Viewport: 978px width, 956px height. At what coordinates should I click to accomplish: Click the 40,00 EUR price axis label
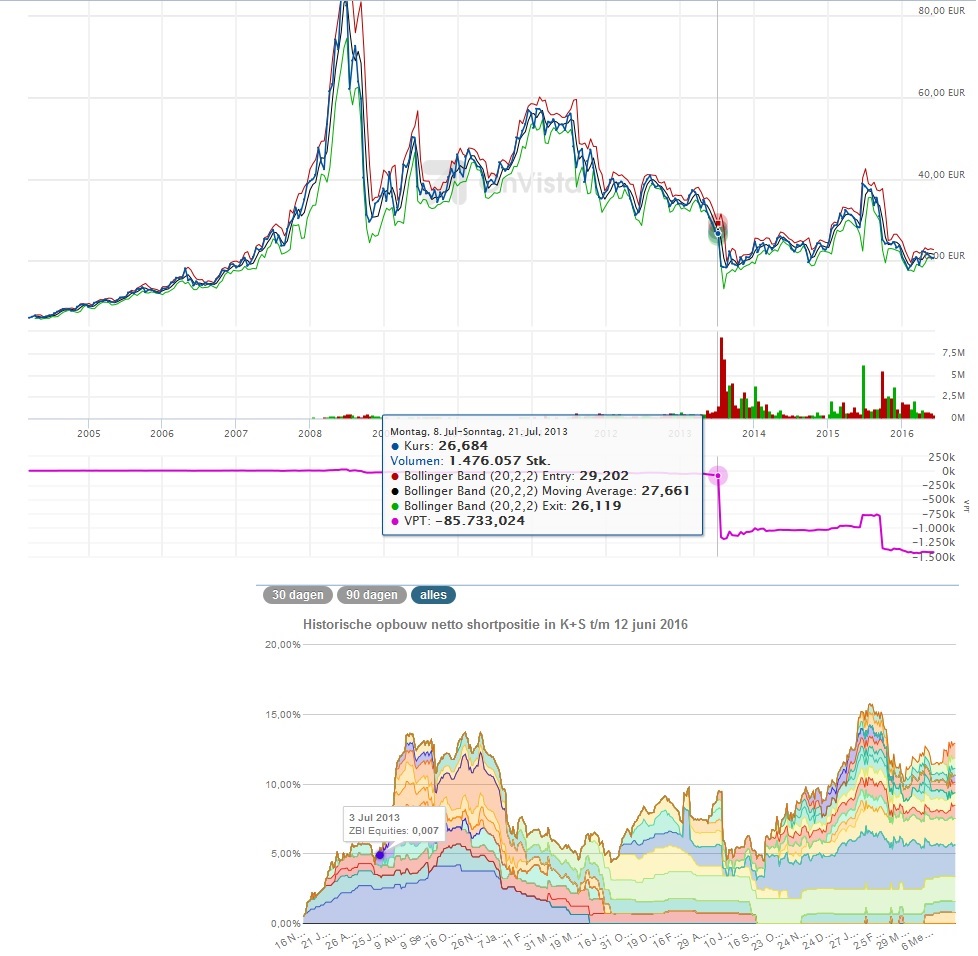tap(941, 175)
